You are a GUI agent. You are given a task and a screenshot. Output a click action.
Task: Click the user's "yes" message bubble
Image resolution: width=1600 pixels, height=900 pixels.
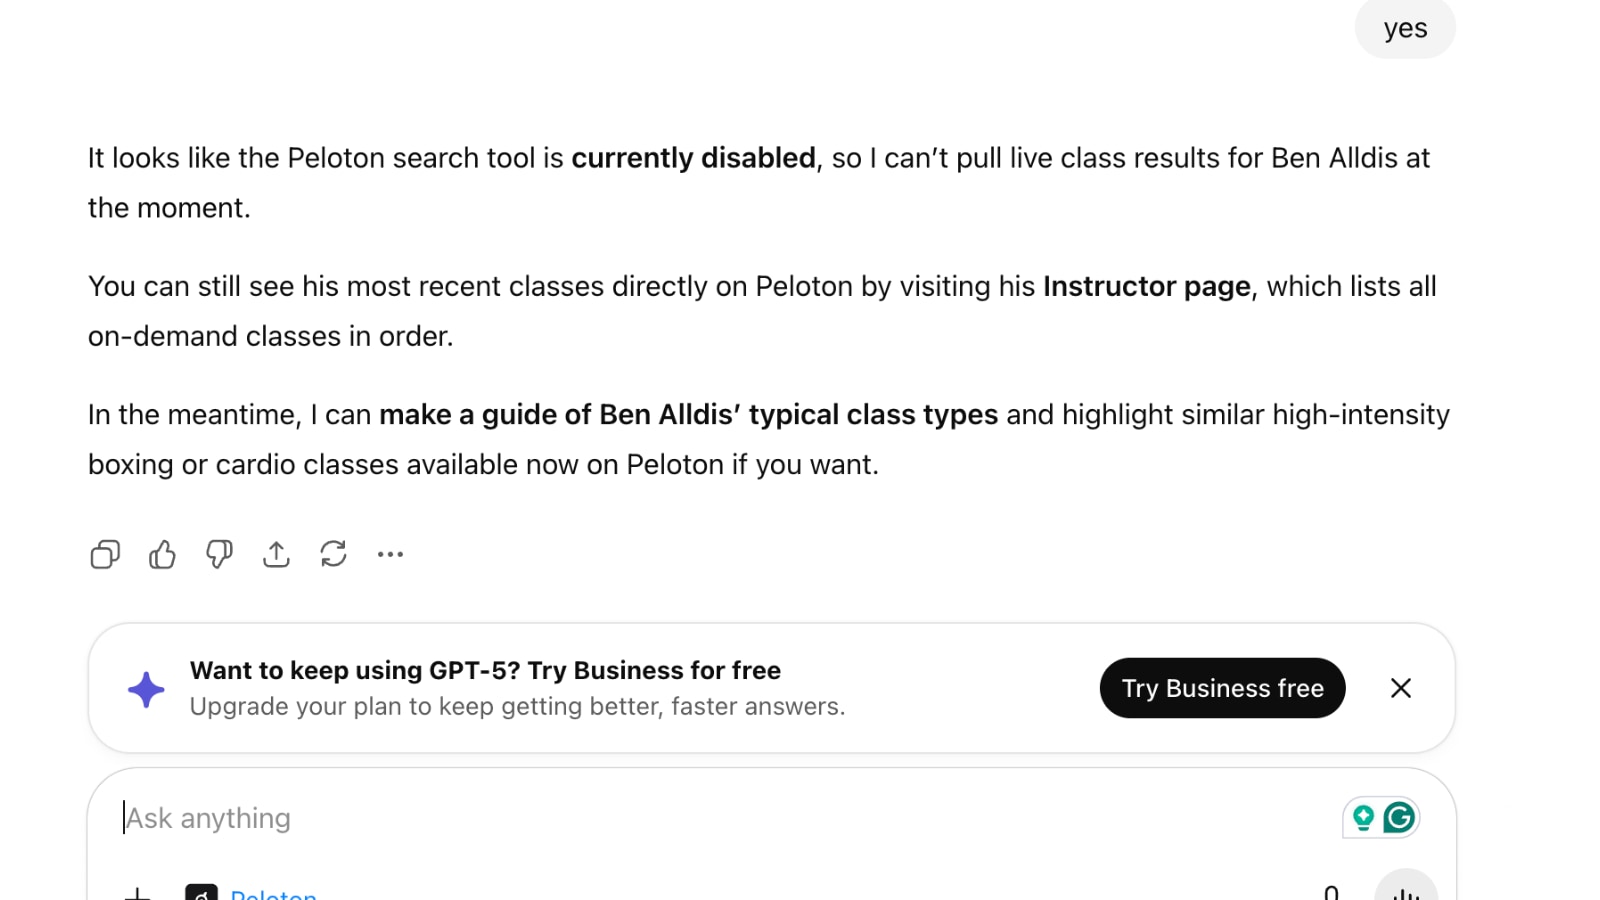click(x=1405, y=28)
